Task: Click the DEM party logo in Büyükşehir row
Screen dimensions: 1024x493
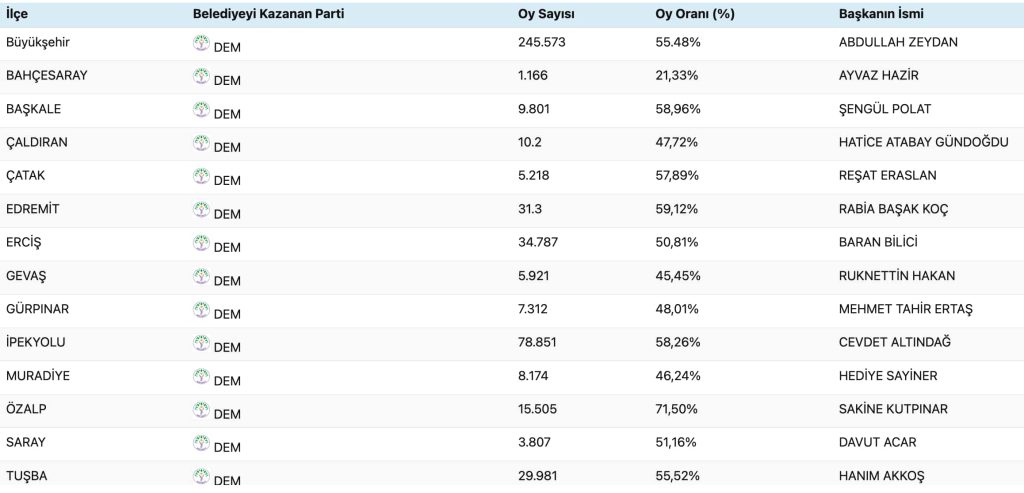Action: pyautogui.click(x=201, y=43)
